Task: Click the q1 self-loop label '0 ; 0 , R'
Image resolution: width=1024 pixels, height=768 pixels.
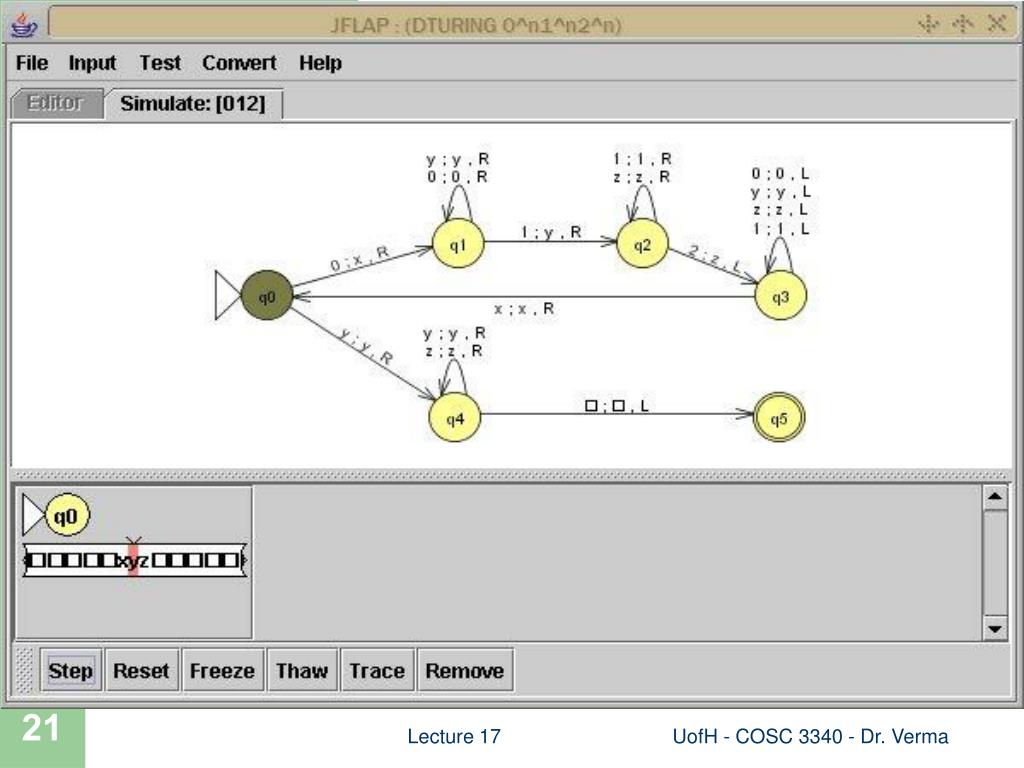Action: tap(457, 176)
